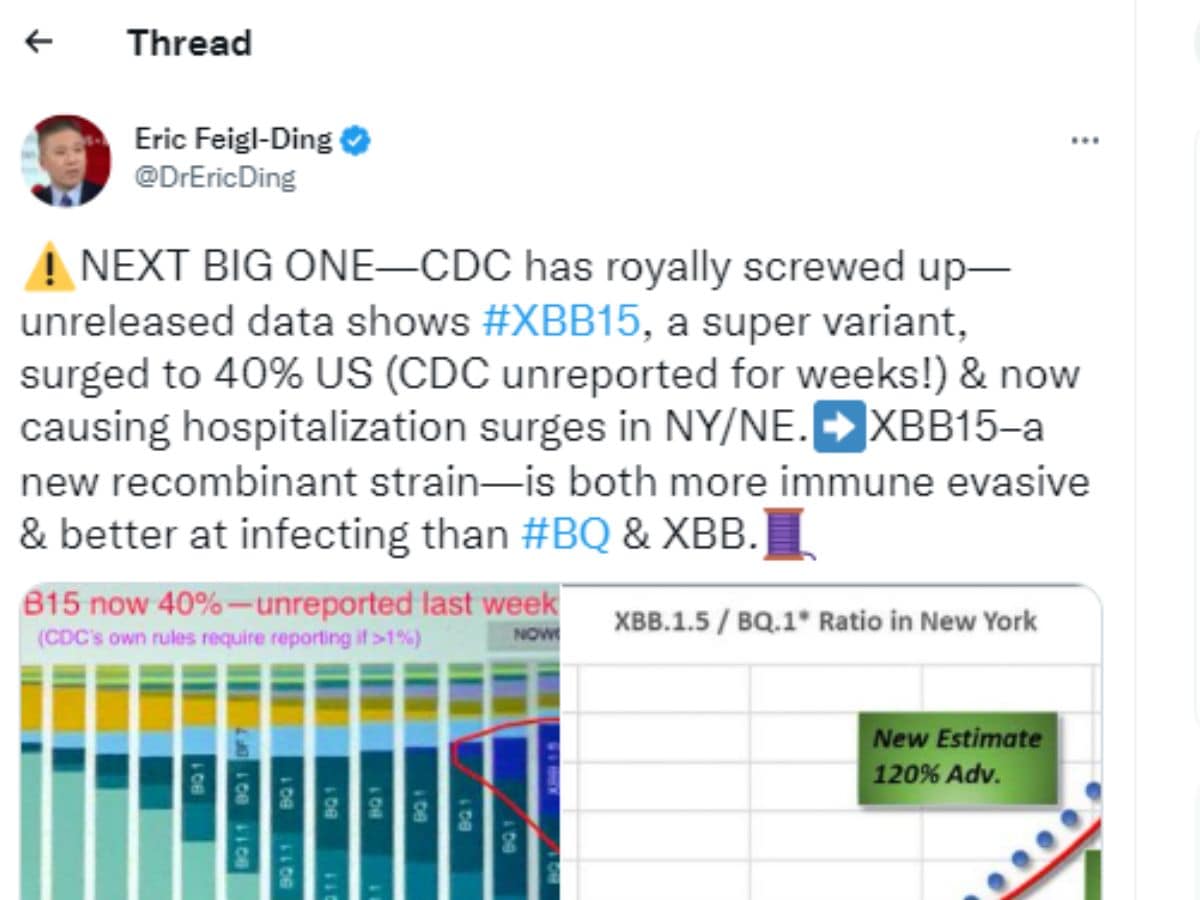The height and width of the screenshot is (900, 1200).
Task: Click the Thread page heading
Action: click(x=189, y=43)
